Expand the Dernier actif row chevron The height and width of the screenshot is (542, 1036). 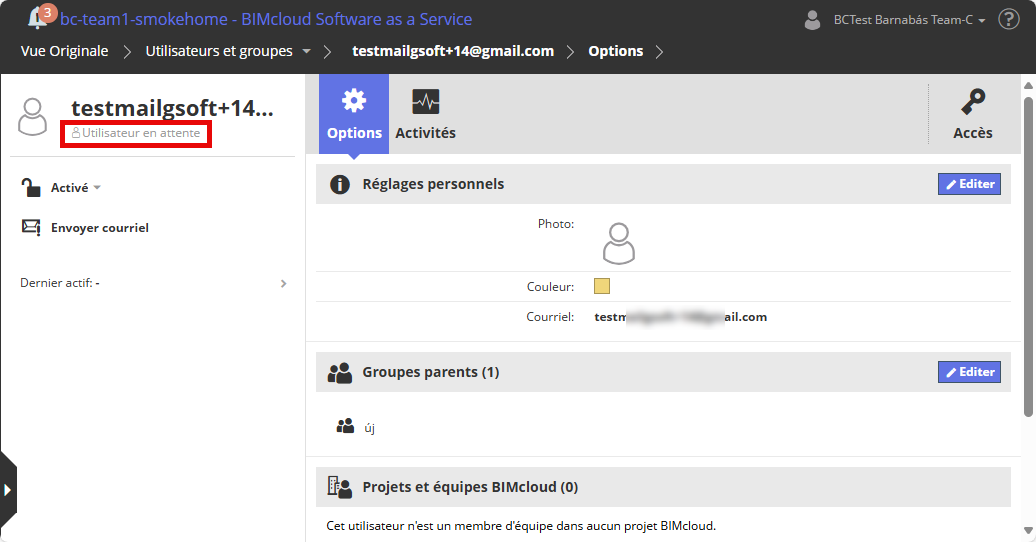click(x=283, y=283)
